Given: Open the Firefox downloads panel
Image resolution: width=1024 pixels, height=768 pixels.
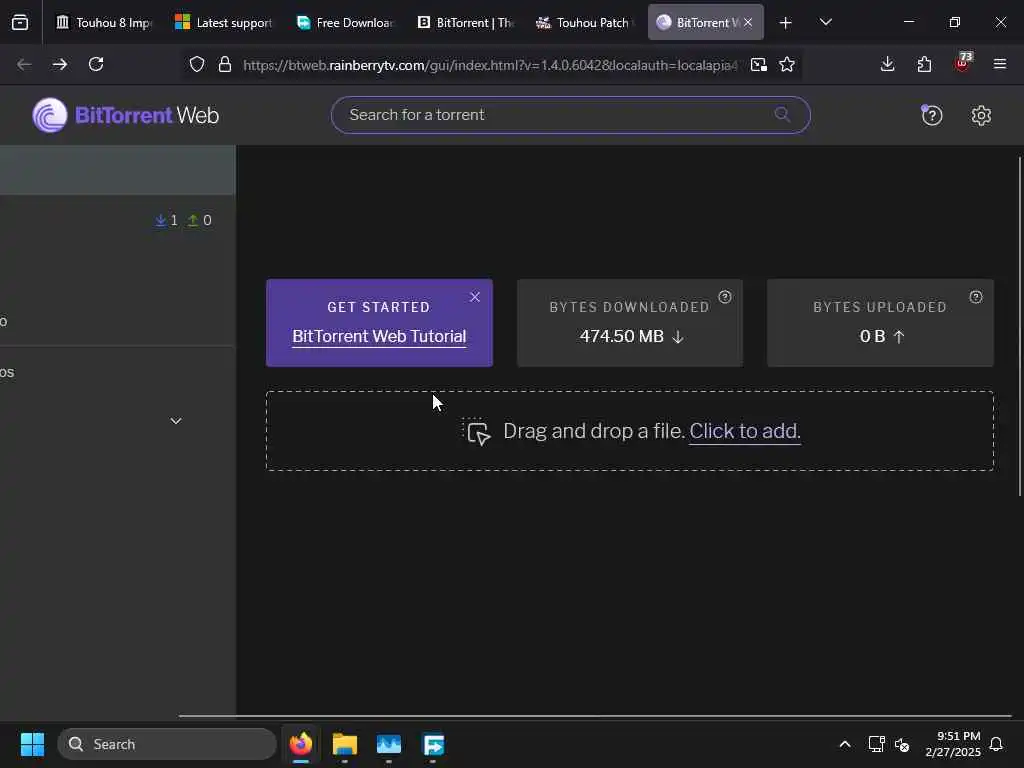Looking at the screenshot, I should pyautogui.click(x=887, y=64).
